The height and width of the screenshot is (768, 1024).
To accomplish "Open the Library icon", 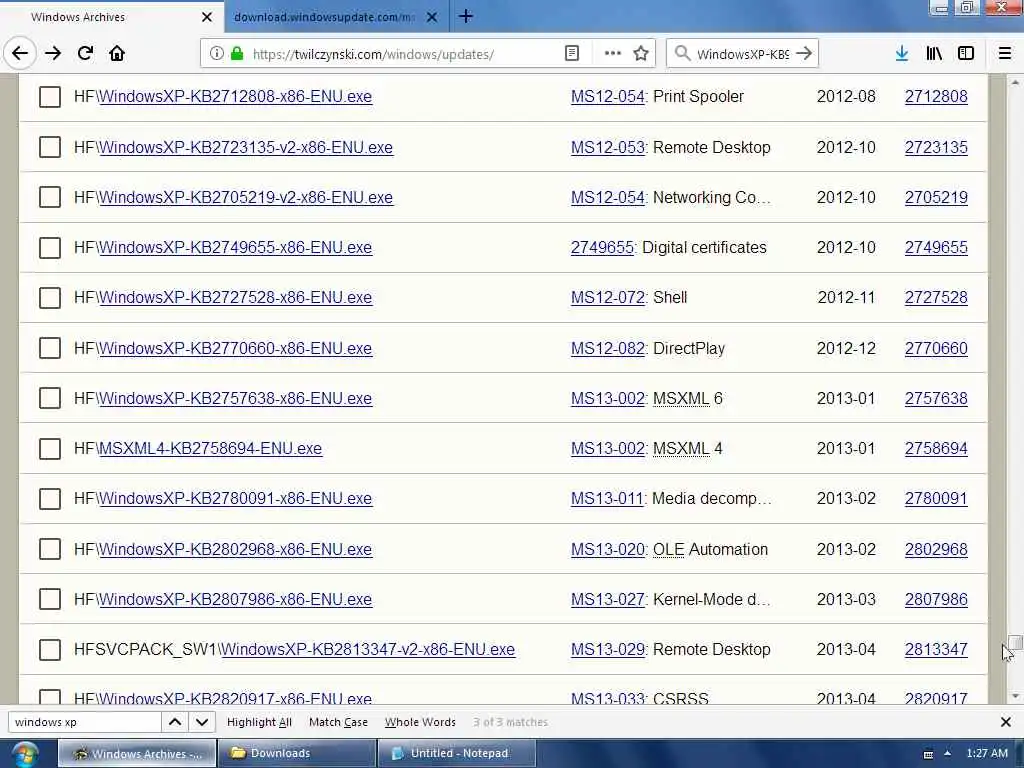I will tap(934, 54).
